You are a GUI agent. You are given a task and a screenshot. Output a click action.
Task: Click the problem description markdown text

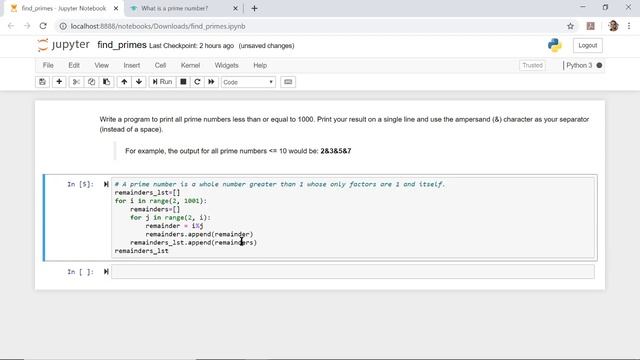[x=344, y=124]
